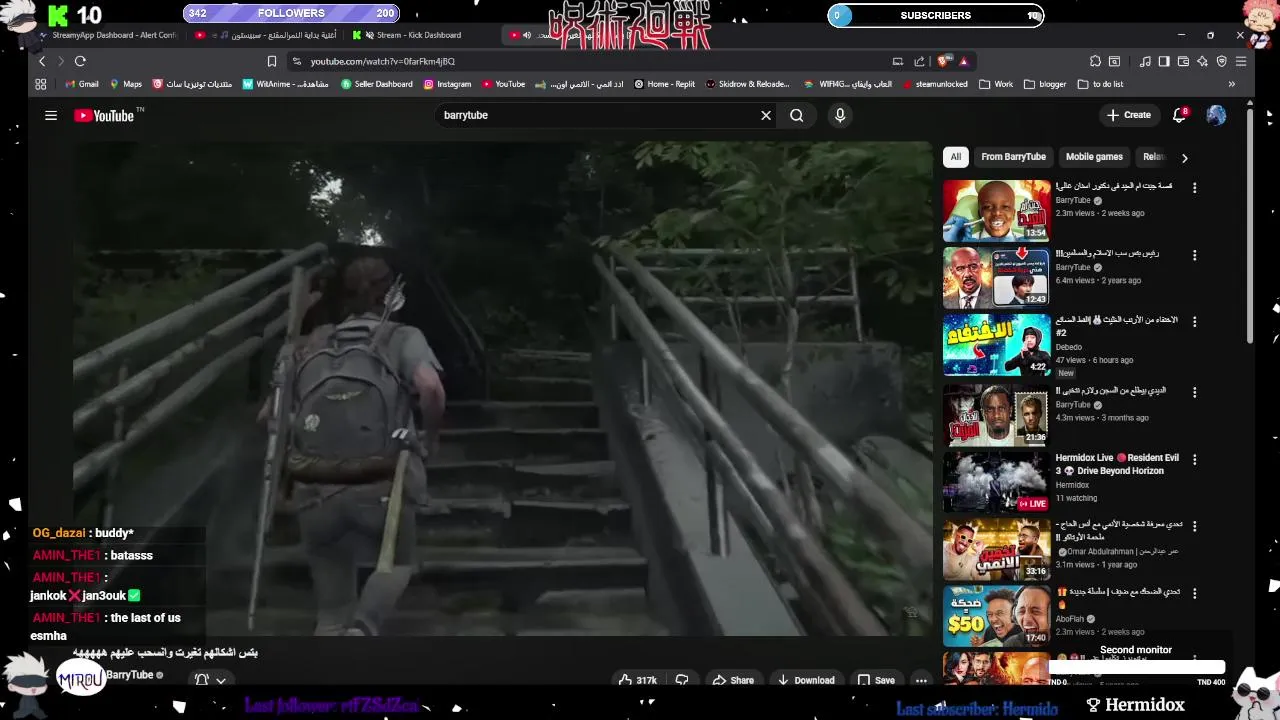Bookmark the page with the bookmark icon

coord(271,61)
